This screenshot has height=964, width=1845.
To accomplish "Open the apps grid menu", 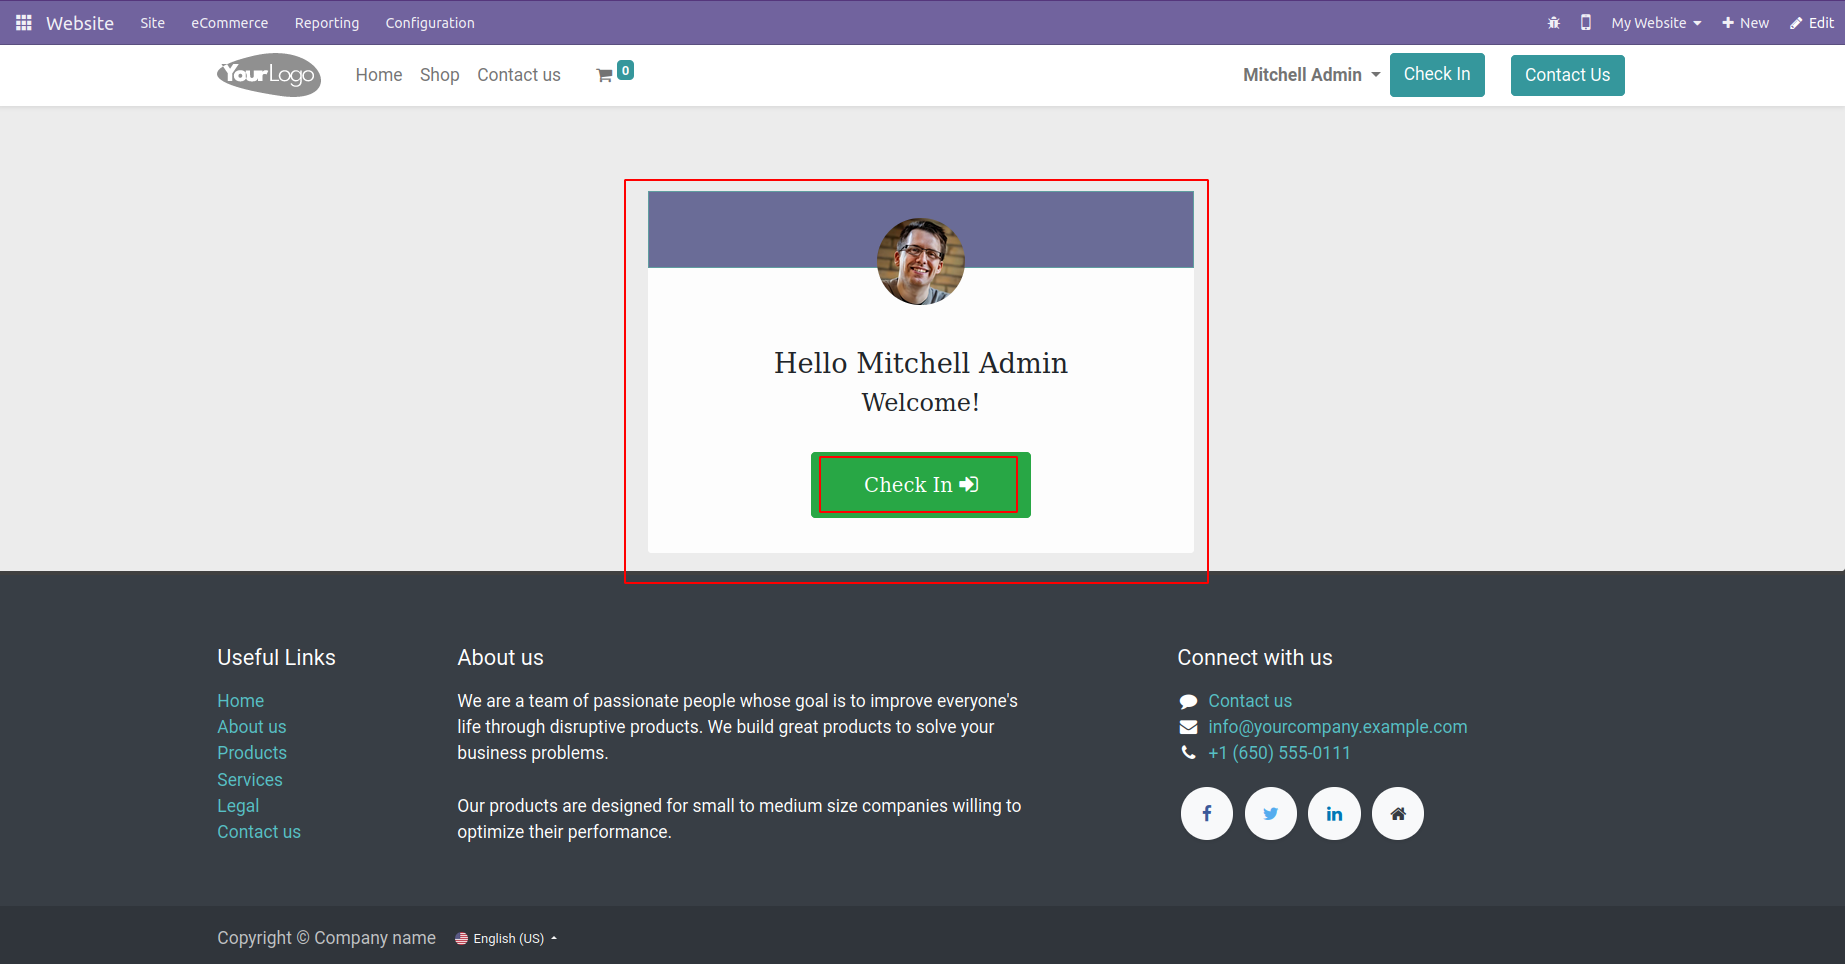I will coord(24,22).
